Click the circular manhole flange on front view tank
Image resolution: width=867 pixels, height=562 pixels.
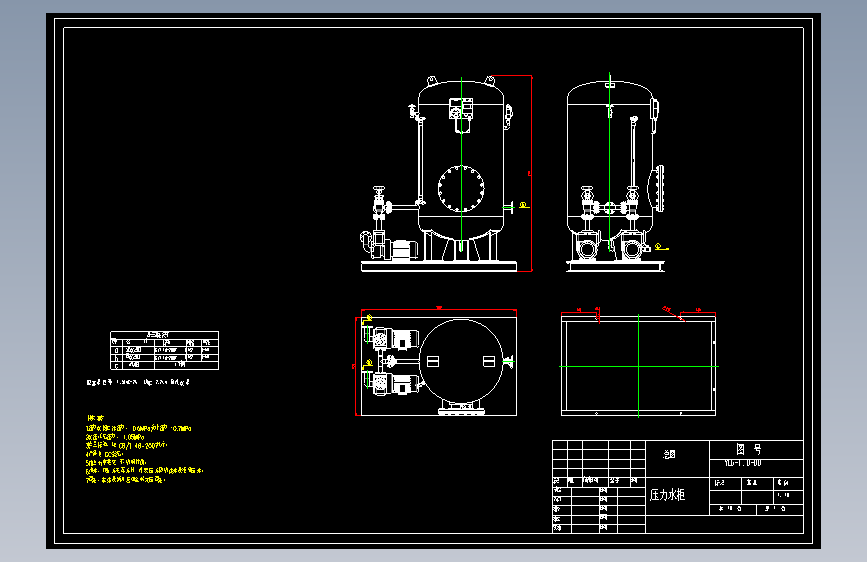click(461, 189)
